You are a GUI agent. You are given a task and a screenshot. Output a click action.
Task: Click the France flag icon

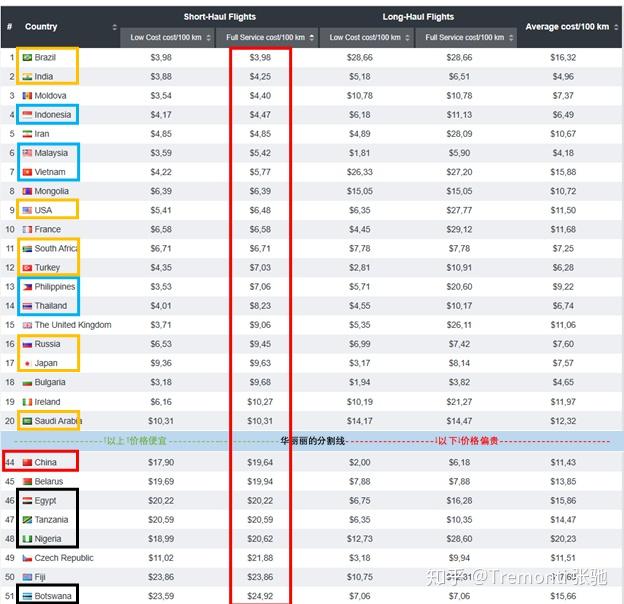click(x=27, y=230)
